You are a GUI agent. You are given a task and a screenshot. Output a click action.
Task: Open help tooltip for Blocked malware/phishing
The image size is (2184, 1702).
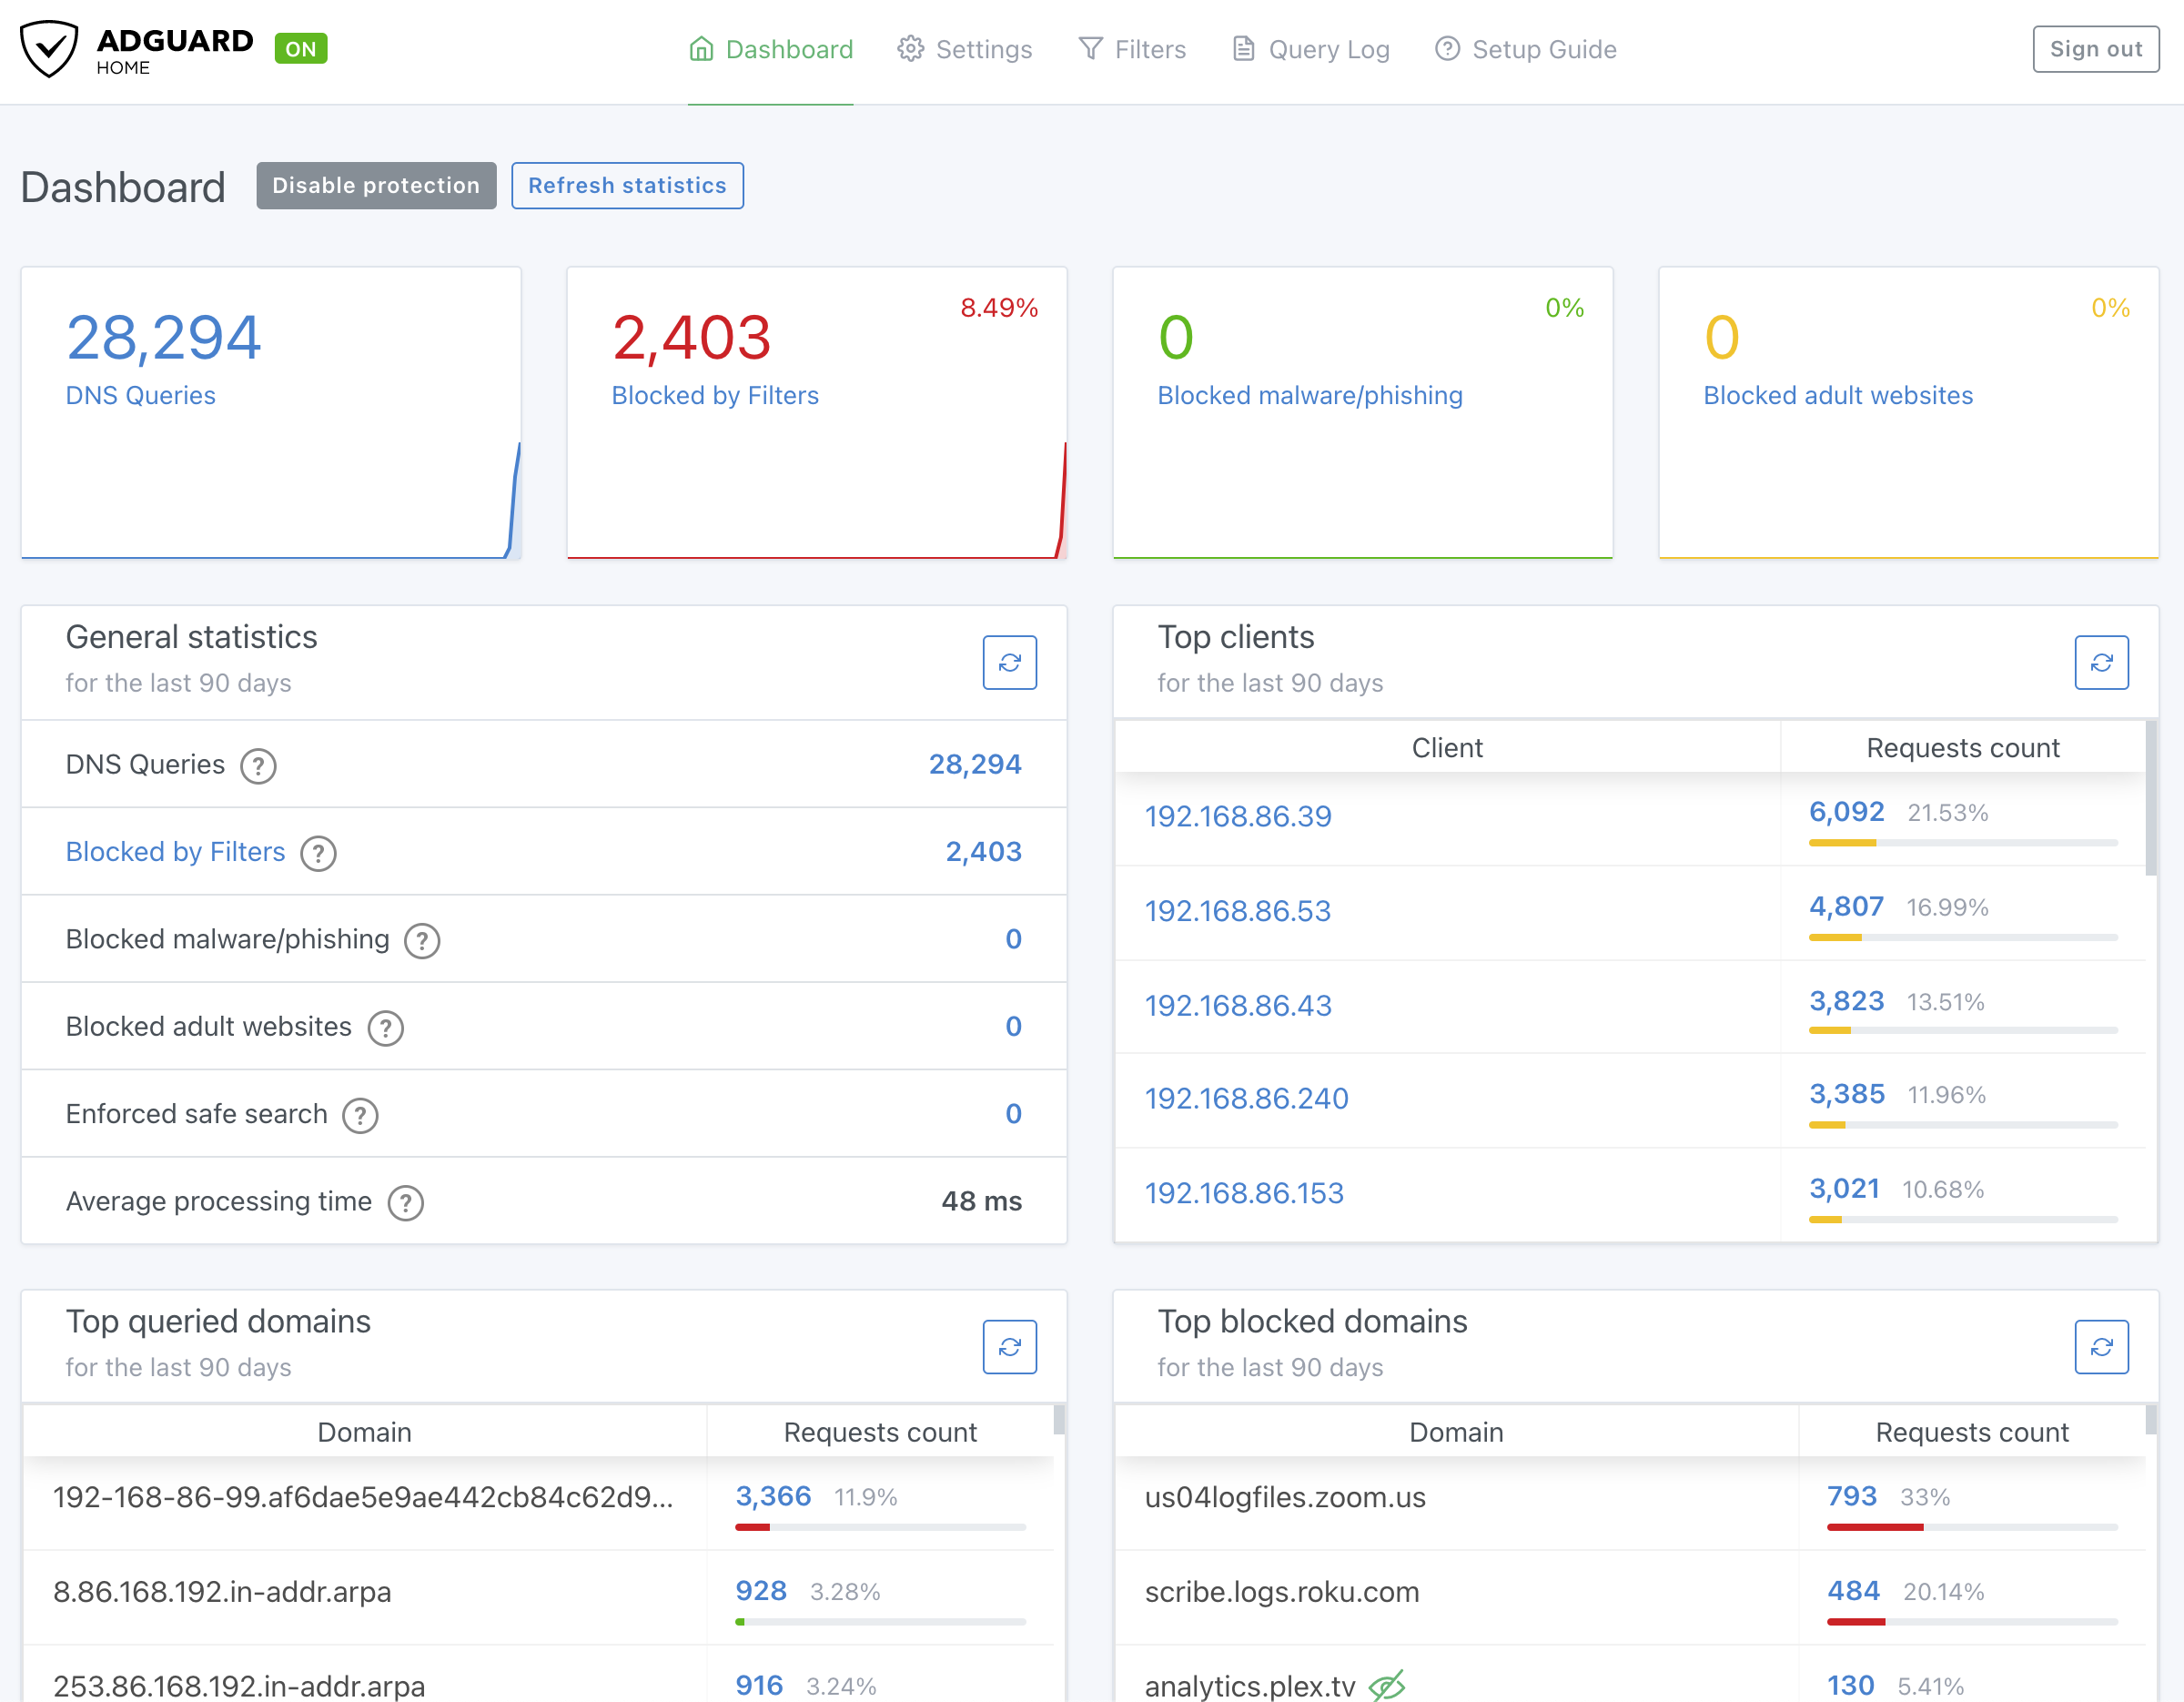point(422,941)
